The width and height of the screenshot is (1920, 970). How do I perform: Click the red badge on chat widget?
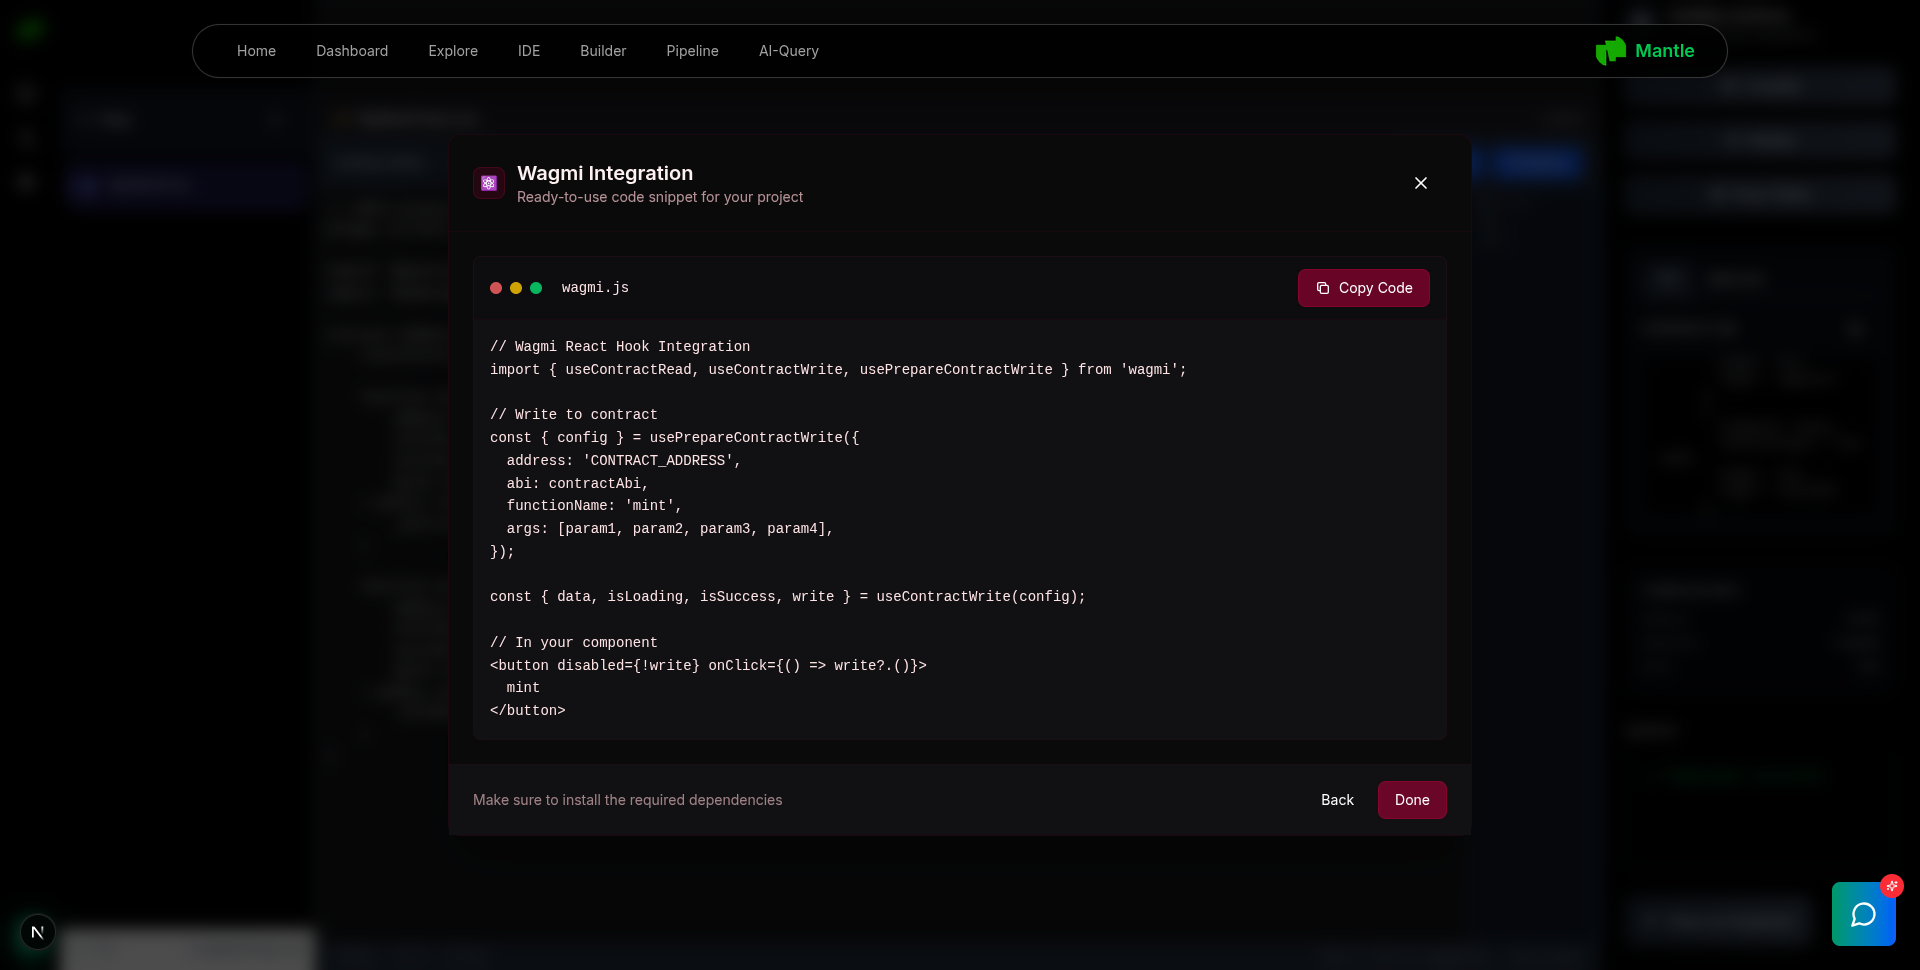1891,886
